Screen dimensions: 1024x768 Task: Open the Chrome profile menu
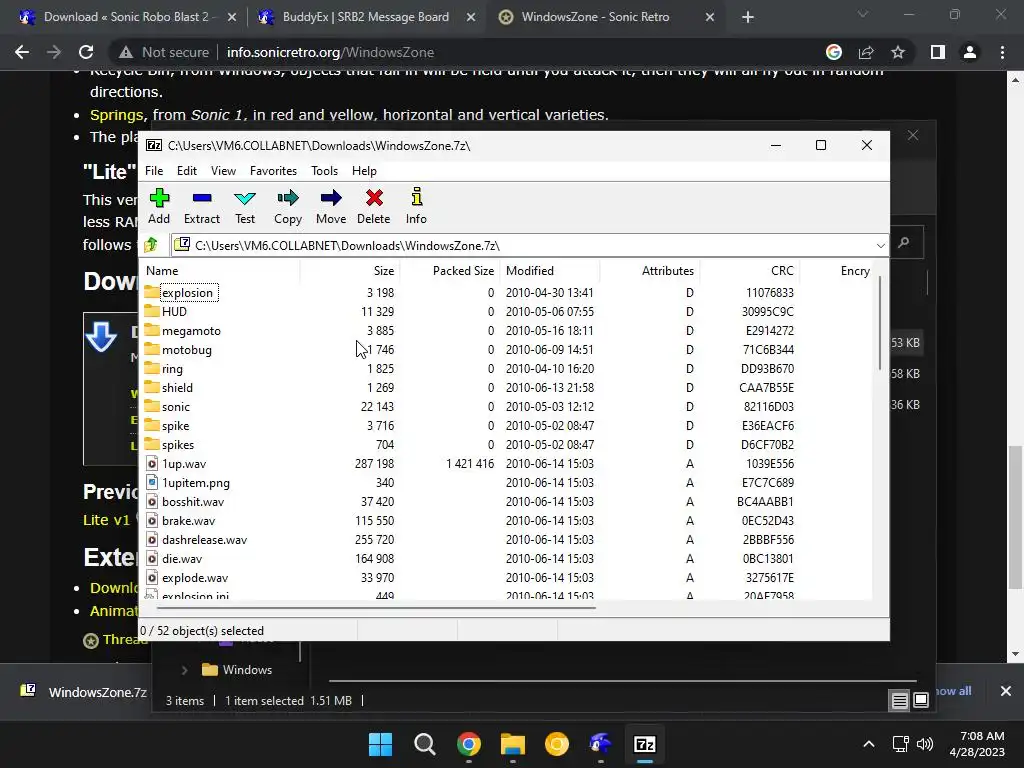click(970, 52)
